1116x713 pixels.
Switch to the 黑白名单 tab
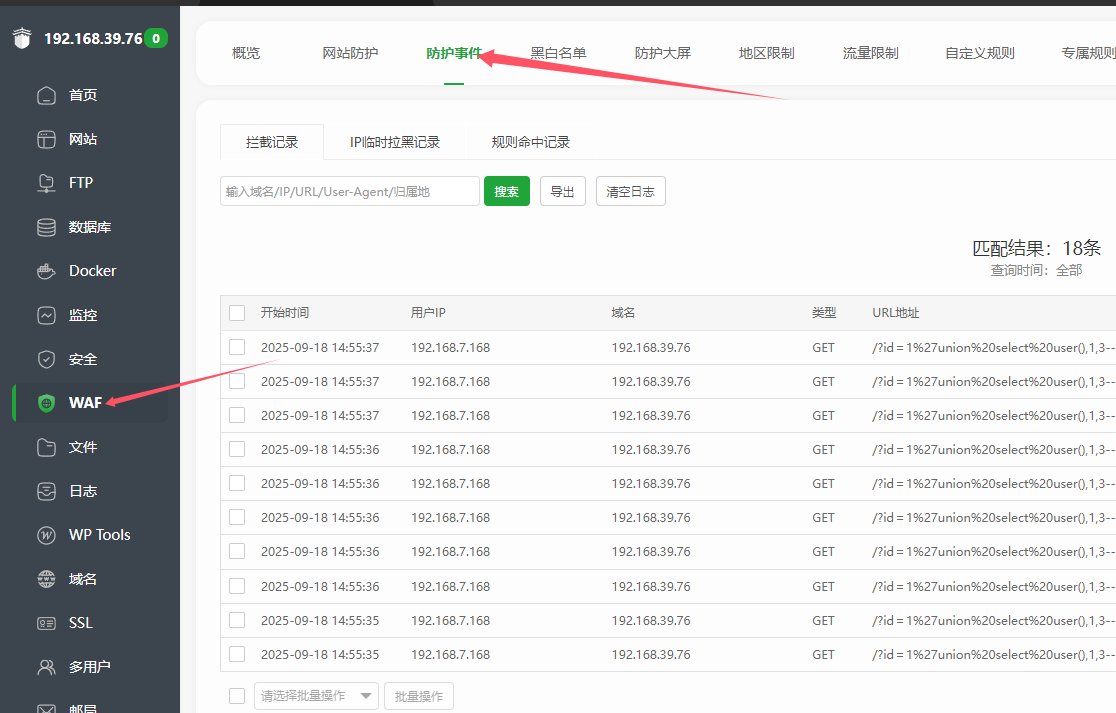(558, 53)
